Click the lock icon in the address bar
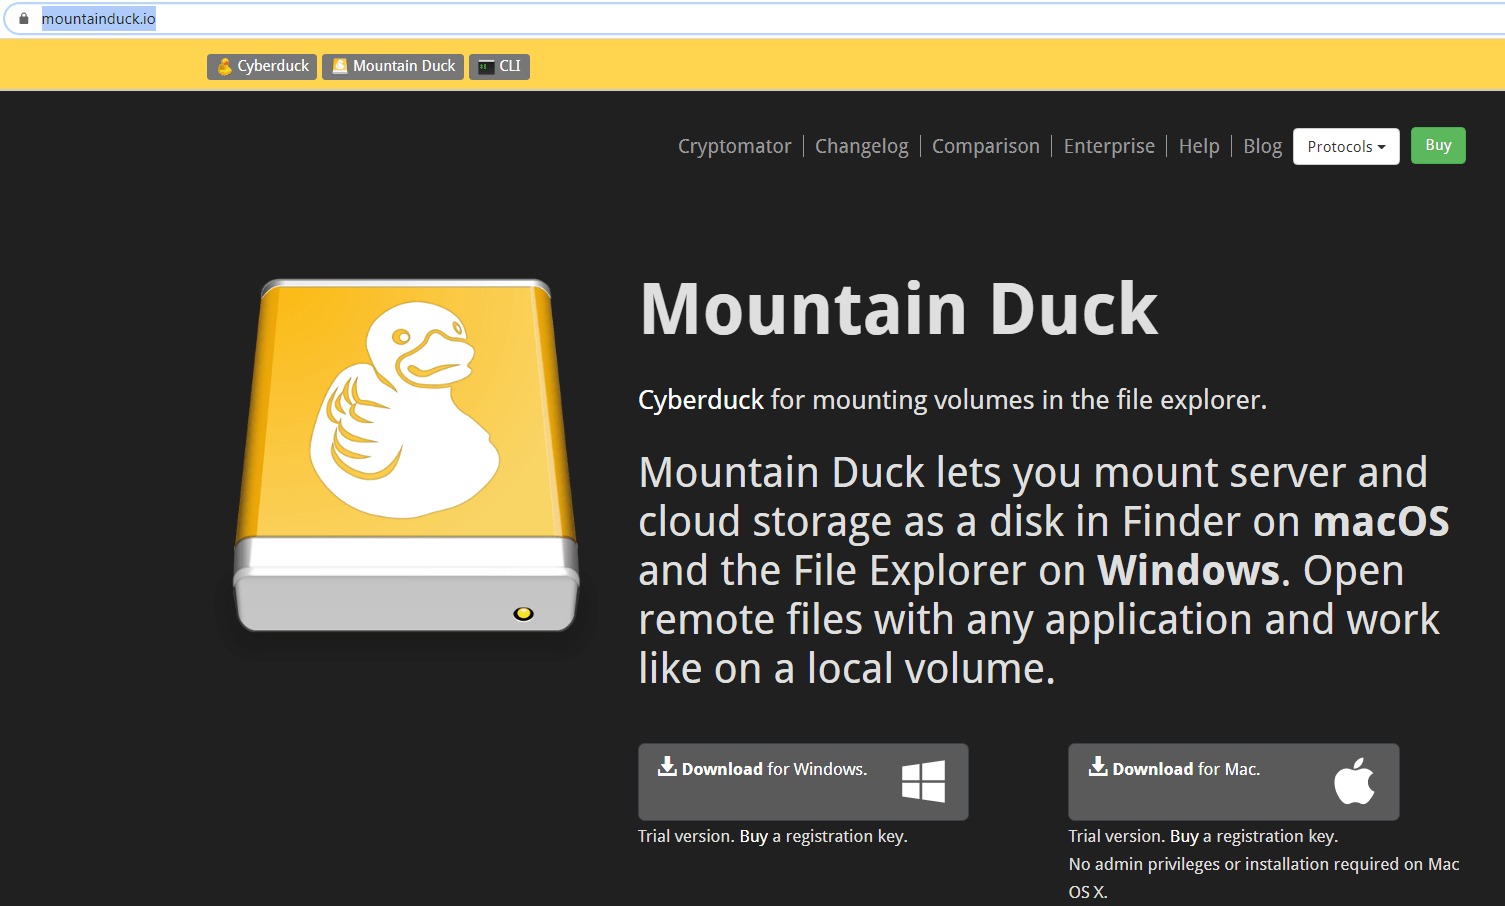Viewport: 1505px width, 906px height. [x=24, y=19]
